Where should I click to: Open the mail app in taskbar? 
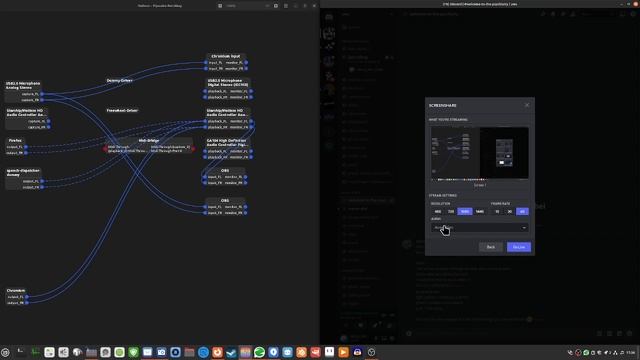click(147, 352)
